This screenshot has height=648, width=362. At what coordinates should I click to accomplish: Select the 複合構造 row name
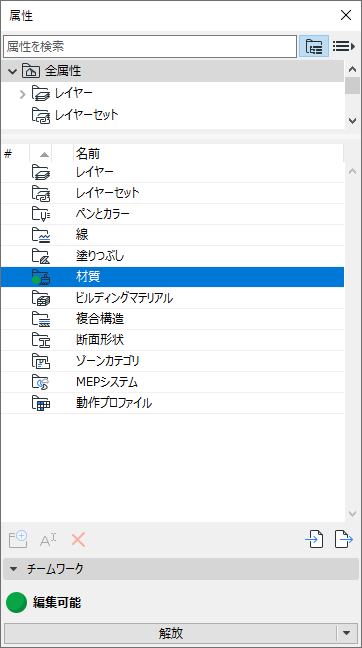pos(100,319)
